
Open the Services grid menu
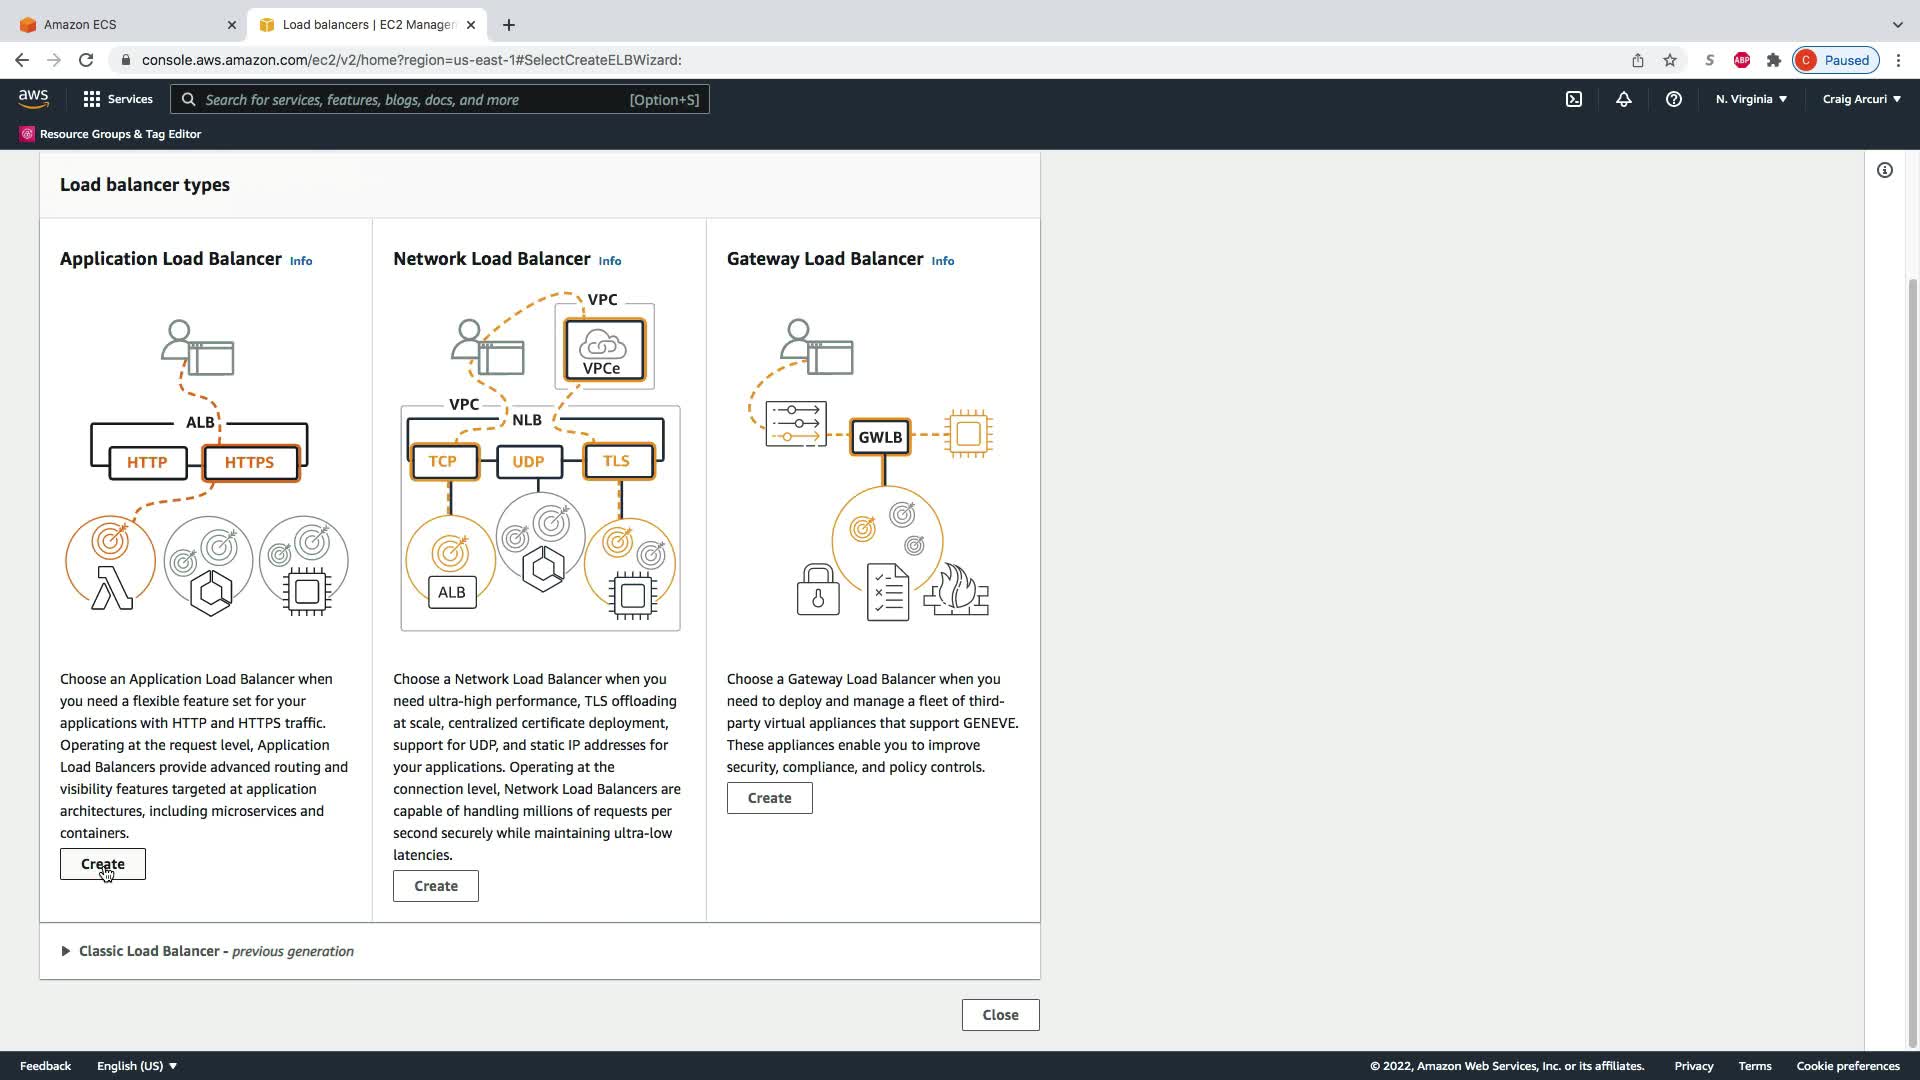118,99
